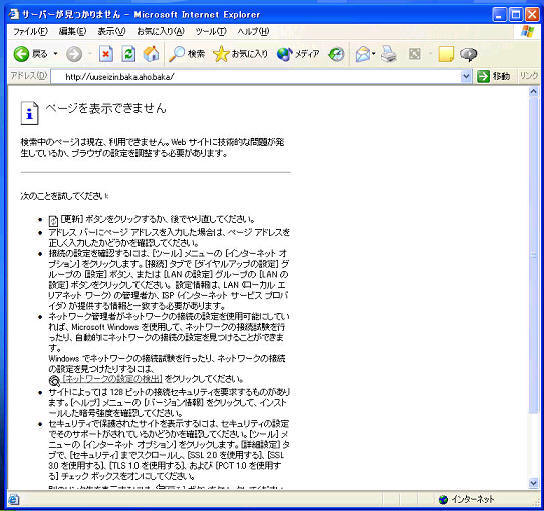Screen dimensions: 544x511
Task: Click the ネットワークの設定の検出 link
Action: (x=112, y=378)
